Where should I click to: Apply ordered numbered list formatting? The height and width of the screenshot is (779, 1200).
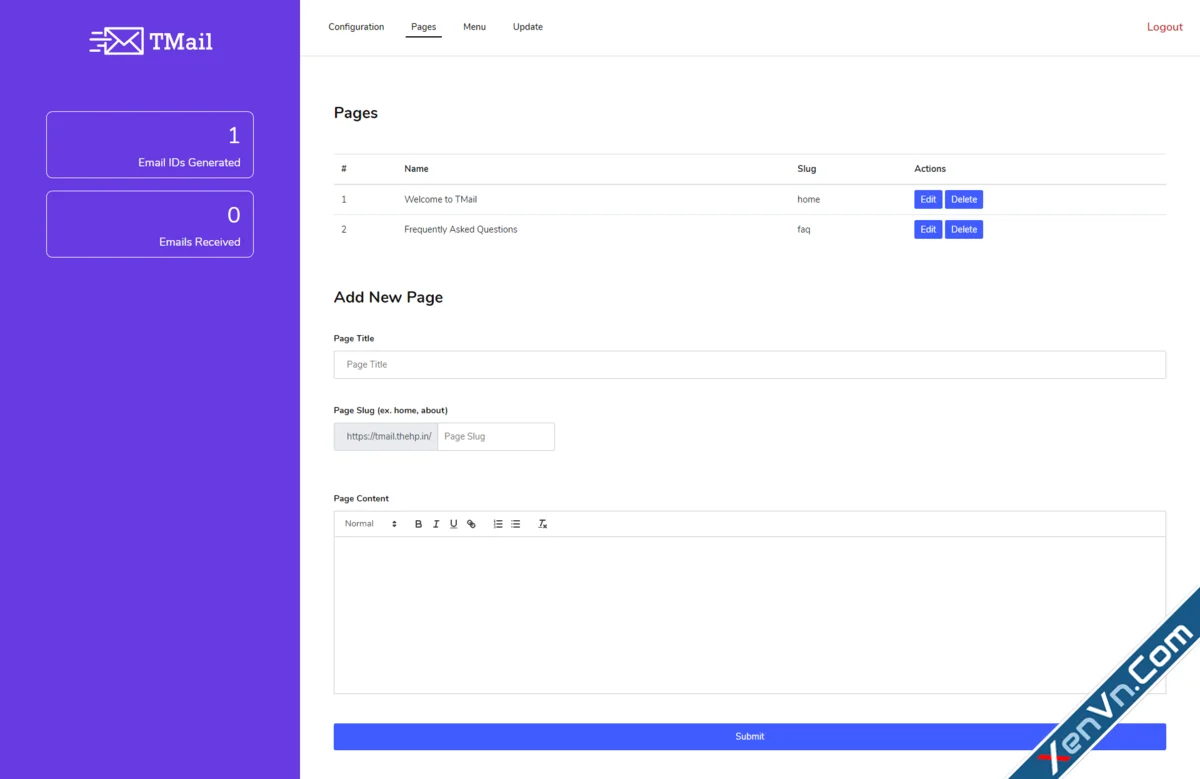coord(498,524)
